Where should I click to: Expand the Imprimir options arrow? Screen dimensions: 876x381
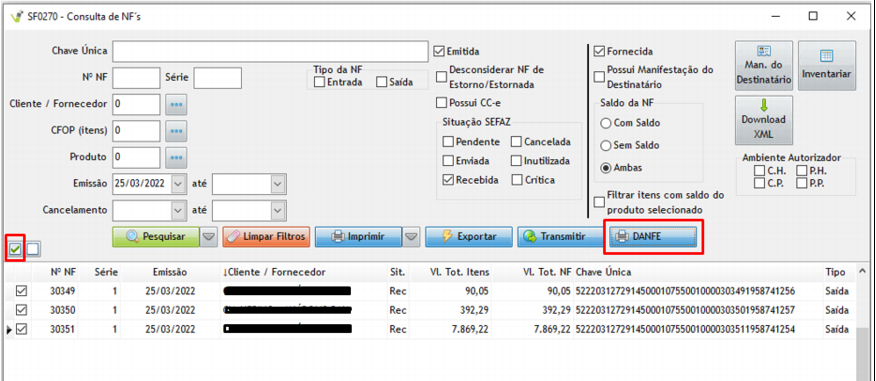tap(411, 237)
